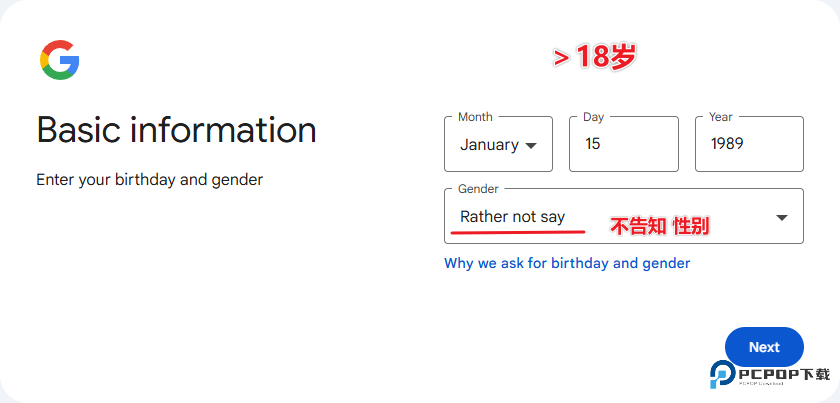Viewport: 840px width, 403px height.
Task: Click the Year field label
Action: [720, 117]
